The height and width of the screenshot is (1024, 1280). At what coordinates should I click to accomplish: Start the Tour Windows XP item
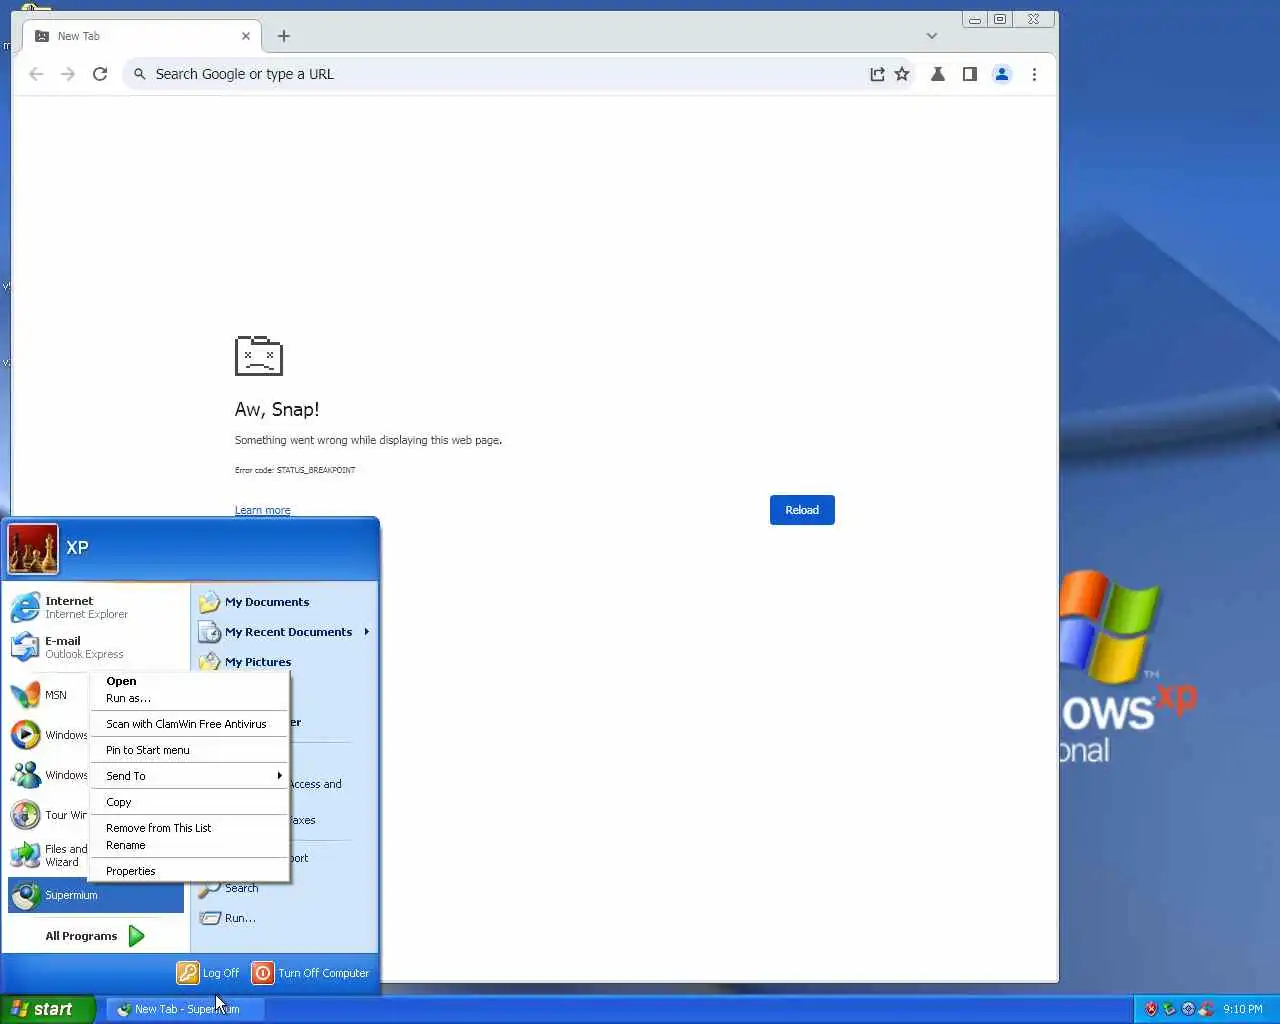click(48, 815)
